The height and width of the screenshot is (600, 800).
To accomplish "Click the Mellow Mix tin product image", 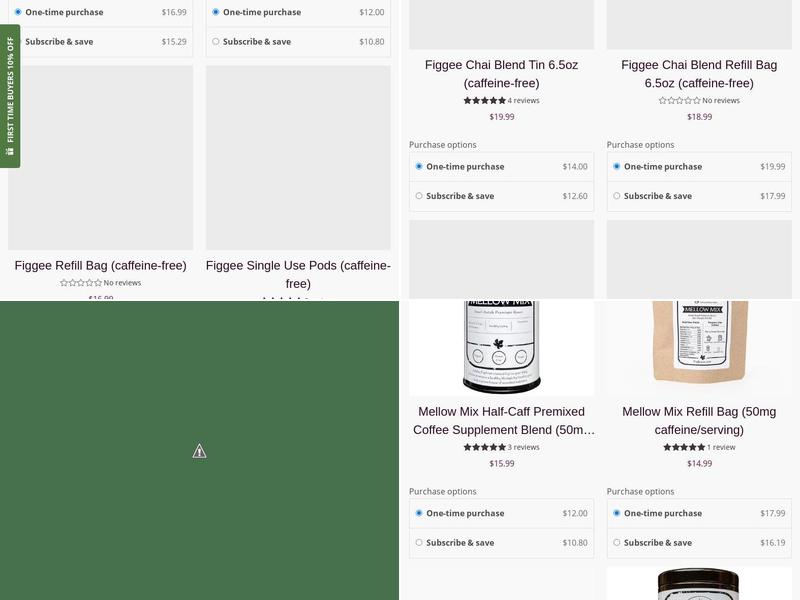I will tap(501, 347).
